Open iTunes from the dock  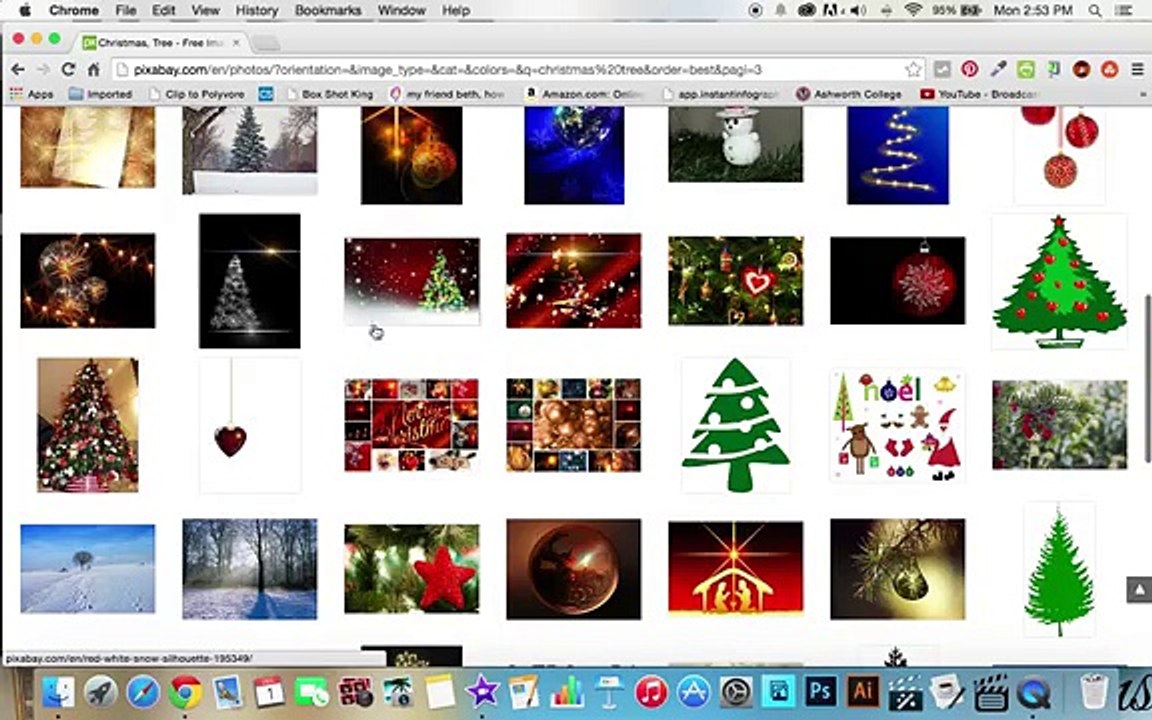click(x=650, y=692)
